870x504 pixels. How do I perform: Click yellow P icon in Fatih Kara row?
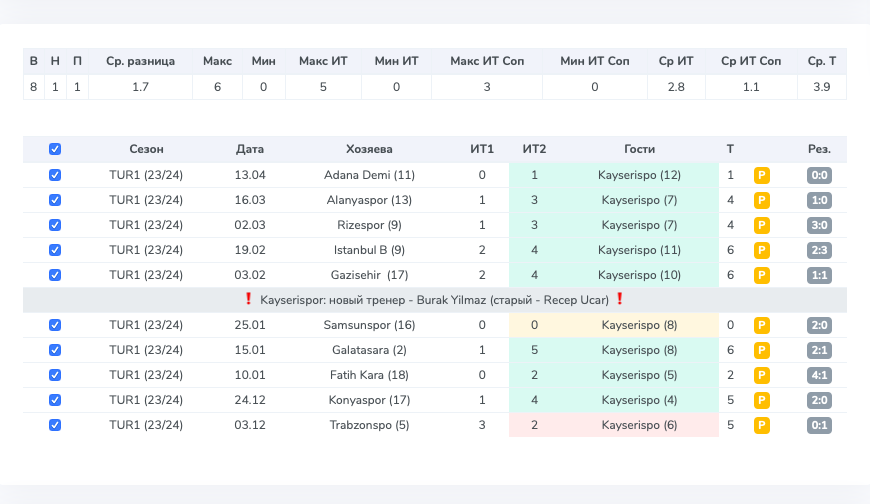(762, 375)
